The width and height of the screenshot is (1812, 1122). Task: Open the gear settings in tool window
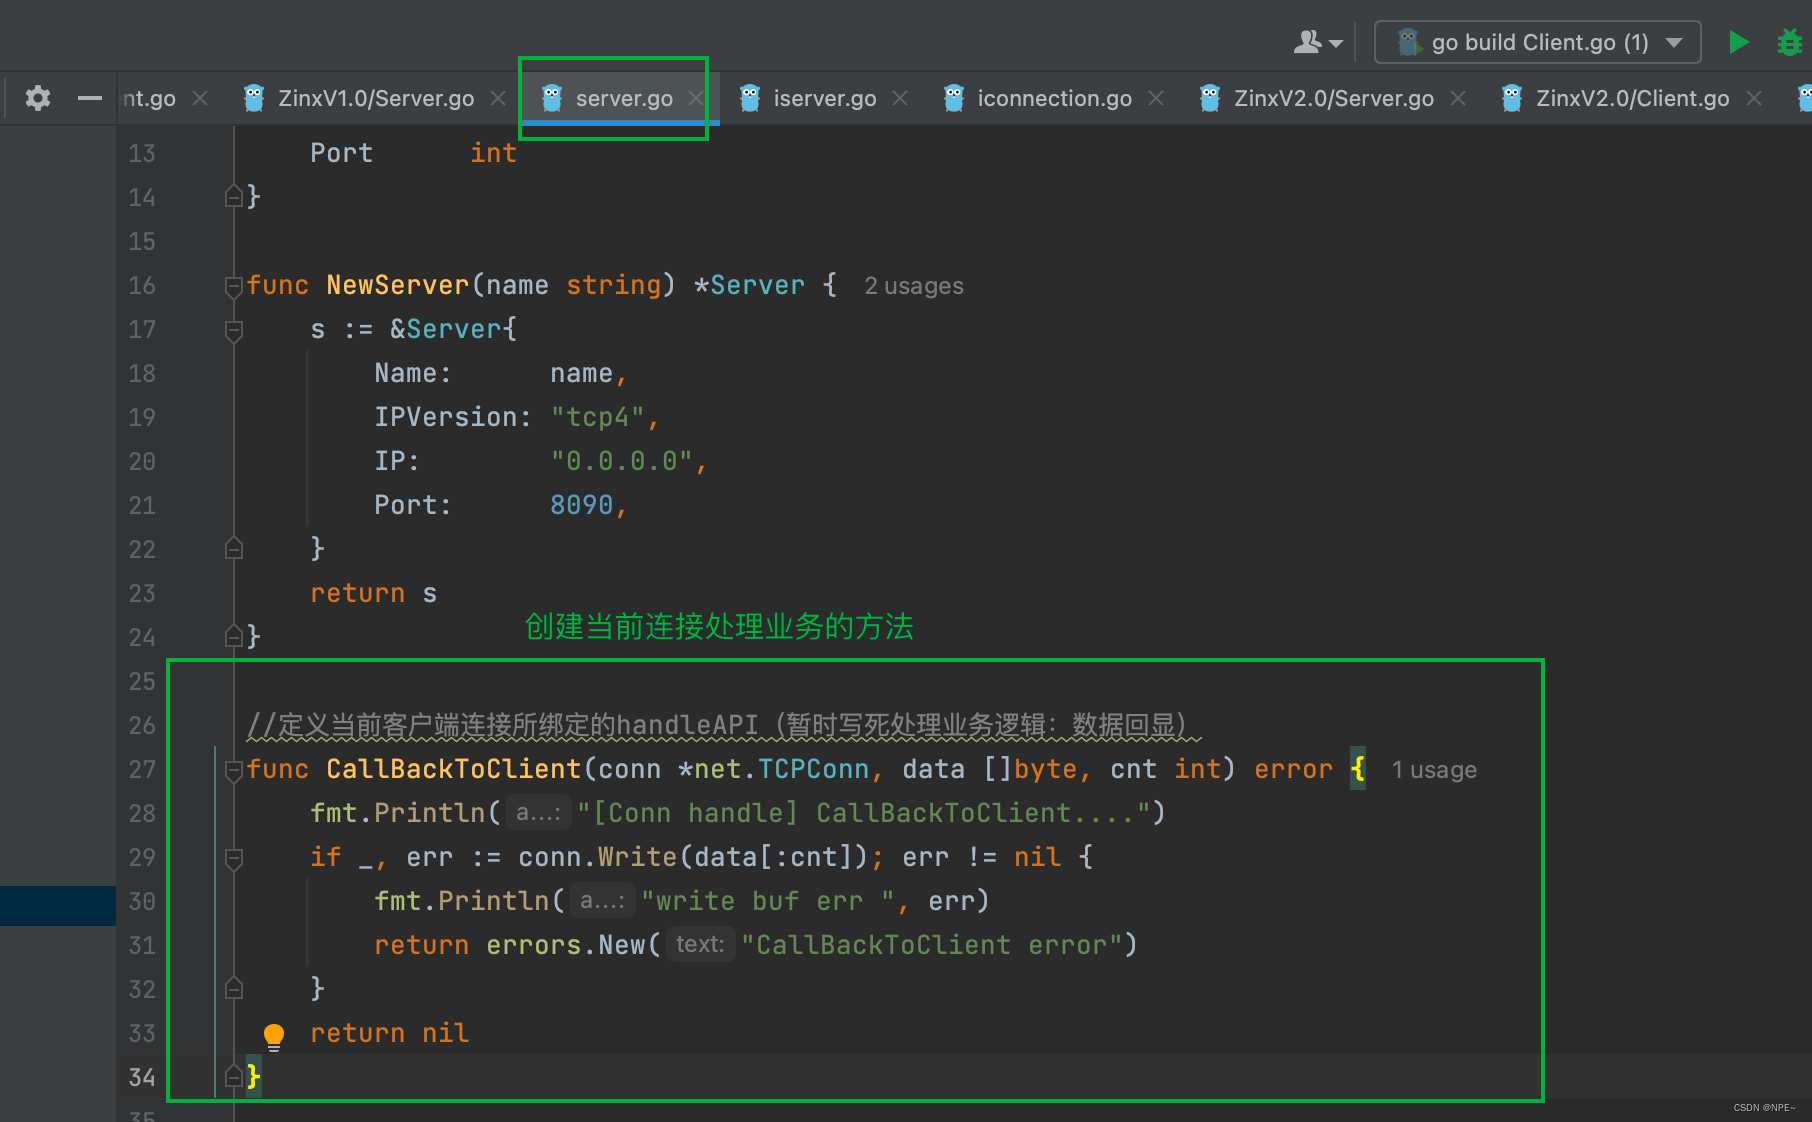pyautogui.click(x=38, y=98)
